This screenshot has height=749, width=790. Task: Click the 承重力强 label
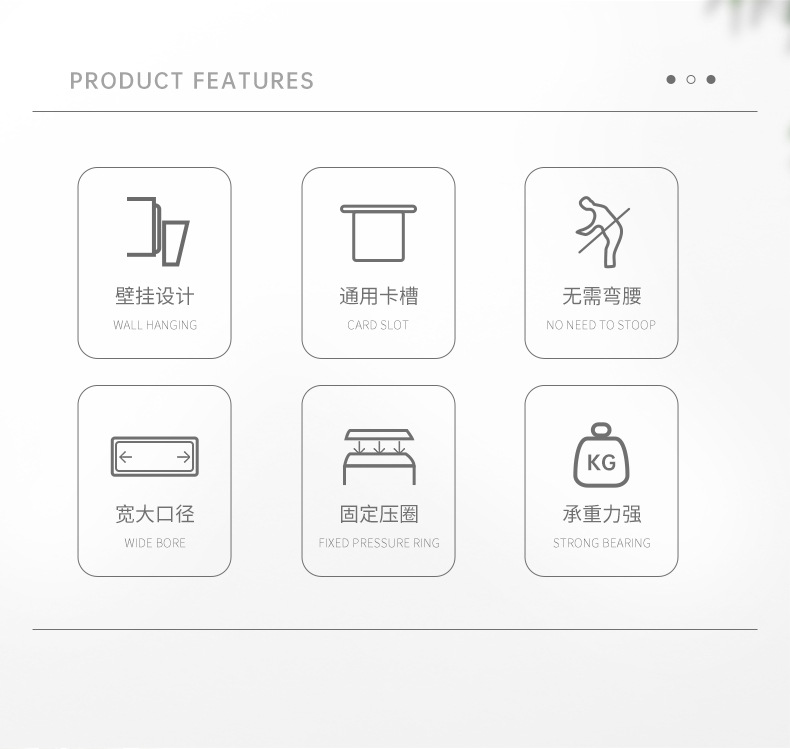602,514
